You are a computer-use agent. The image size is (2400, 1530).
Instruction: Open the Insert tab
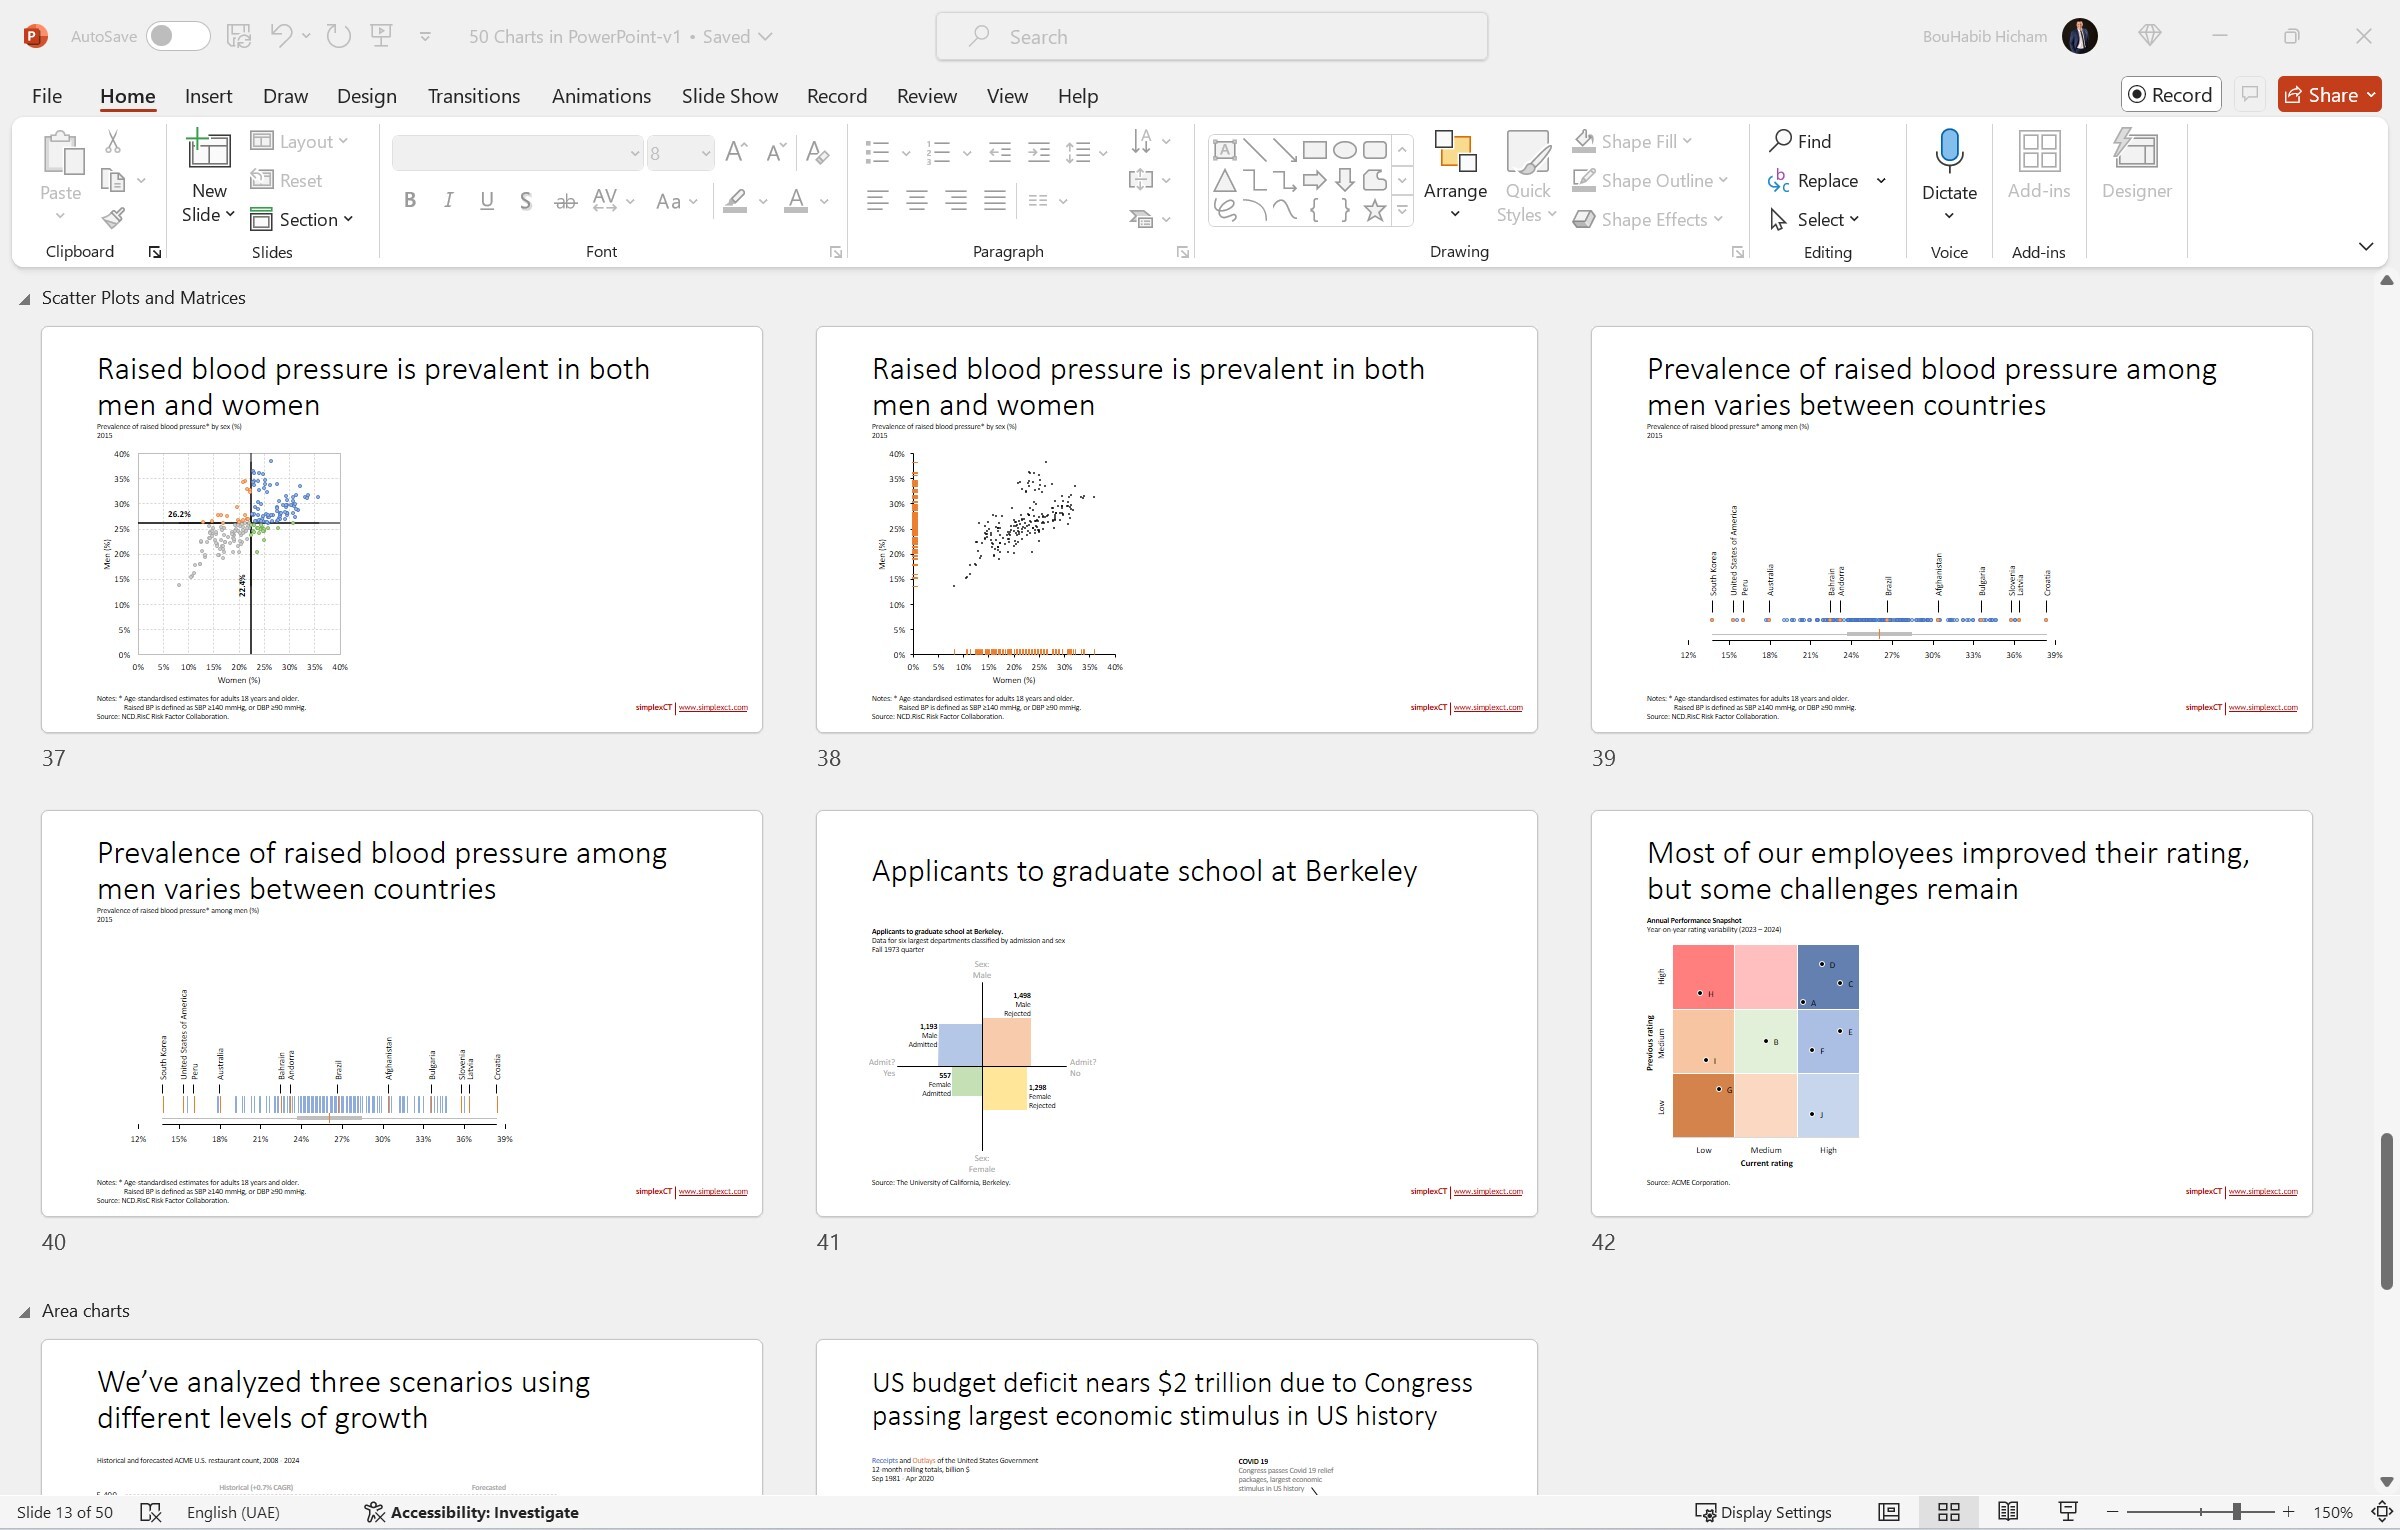(x=208, y=96)
